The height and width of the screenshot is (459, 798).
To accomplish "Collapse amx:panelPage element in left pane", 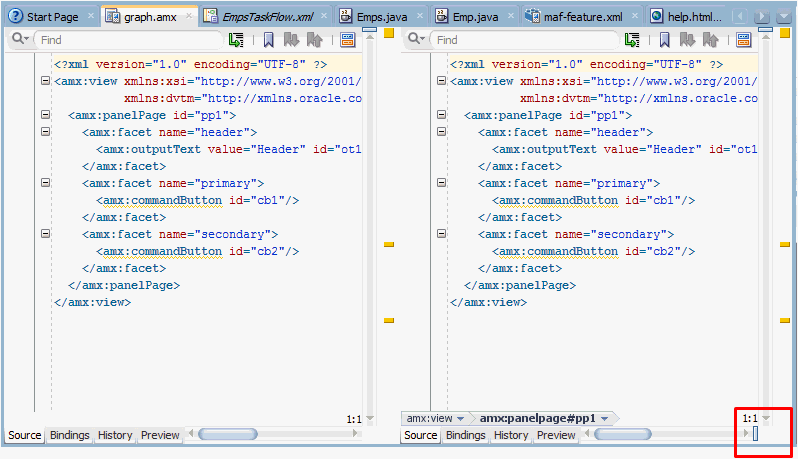I will pos(45,115).
